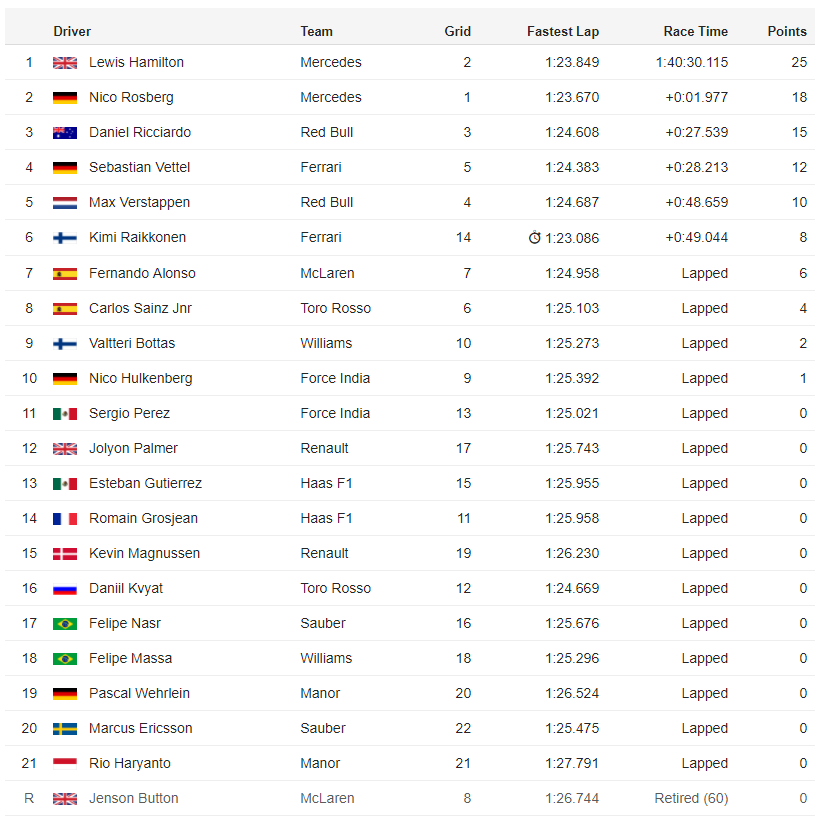This screenshot has width=822, height=819.
Task: Click the Race Time column header
Action: click(x=696, y=31)
